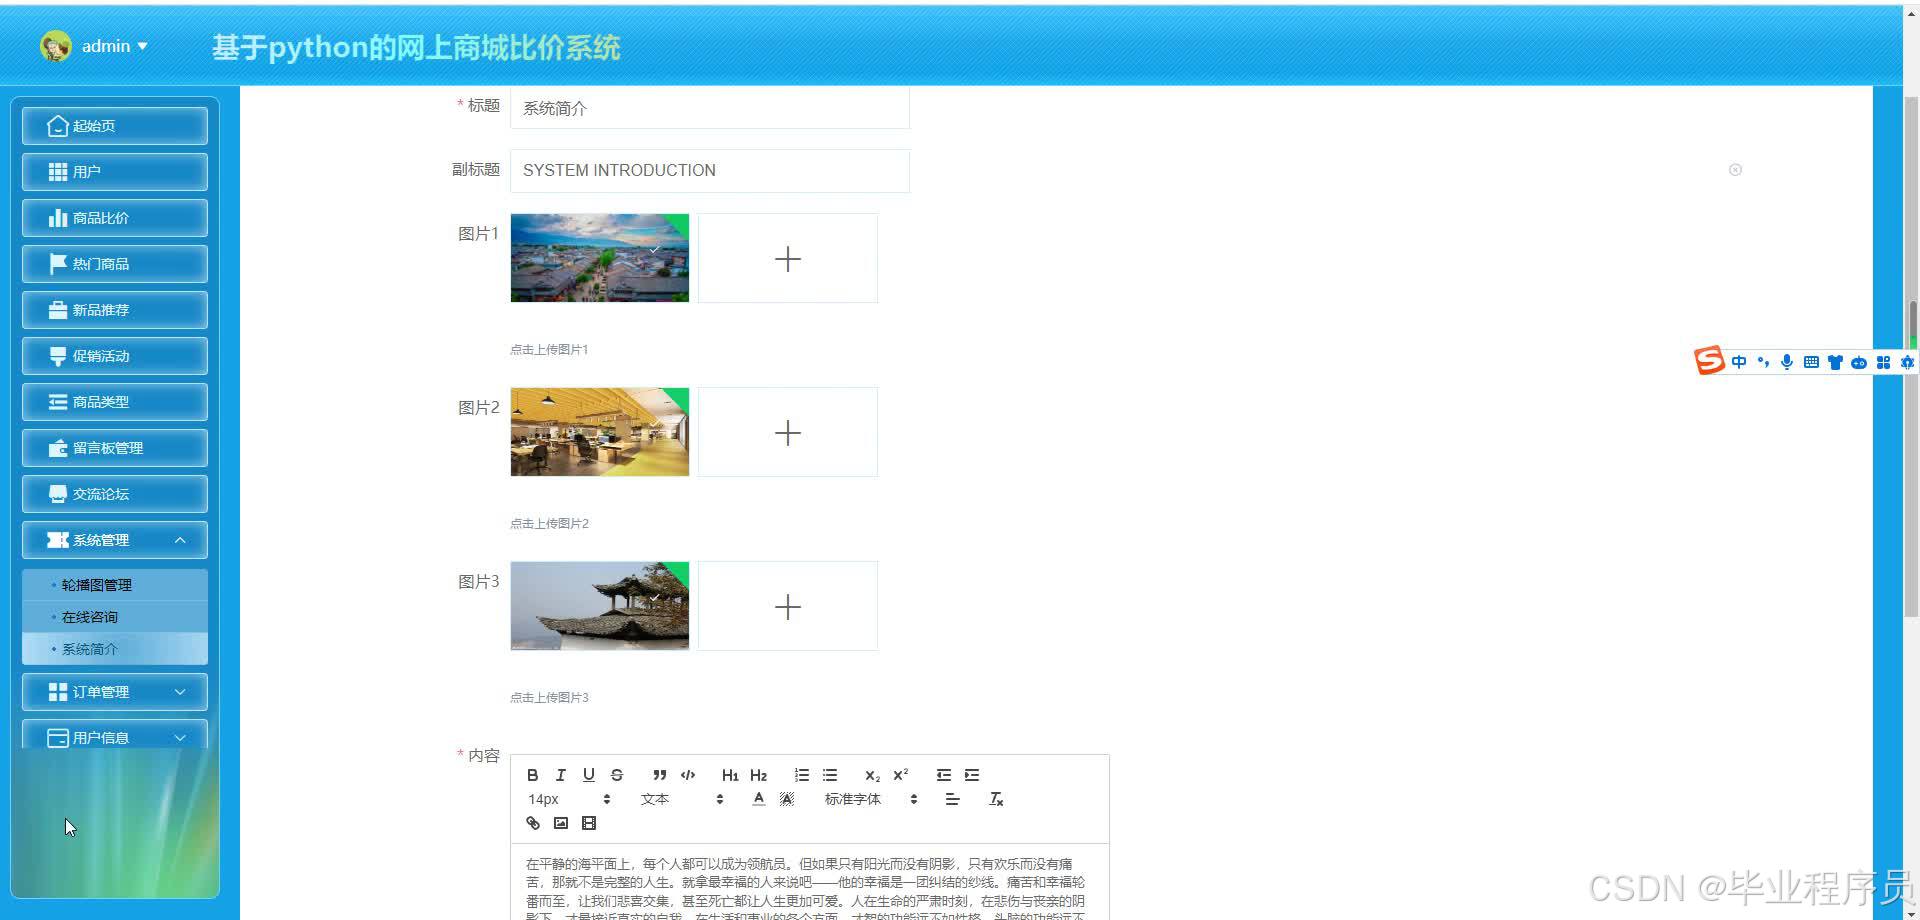Select the 在线咨询 submenu item

point(115,617)
